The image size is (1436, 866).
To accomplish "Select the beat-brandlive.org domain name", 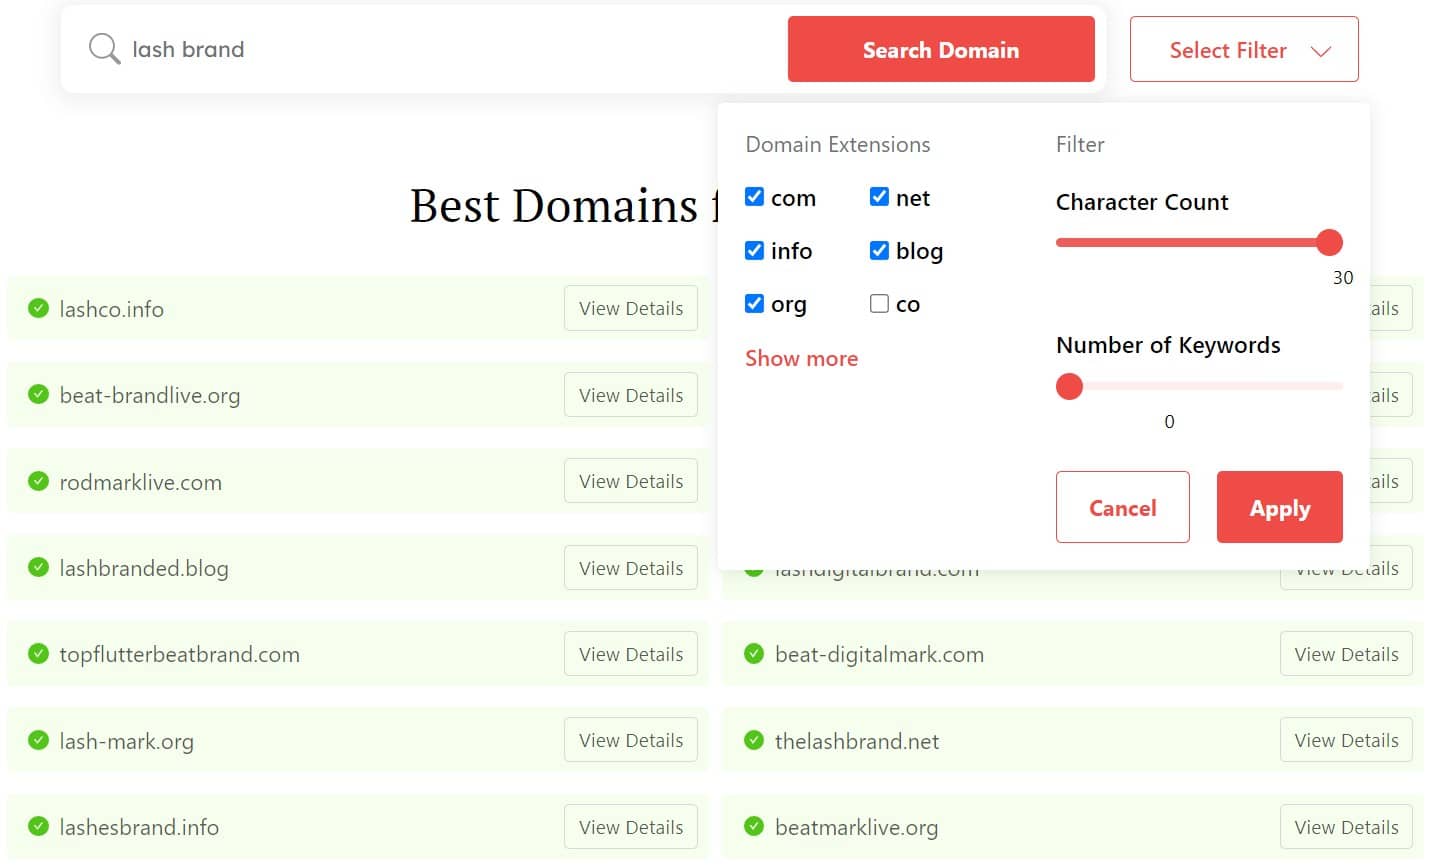I will (x=149, y=396).
